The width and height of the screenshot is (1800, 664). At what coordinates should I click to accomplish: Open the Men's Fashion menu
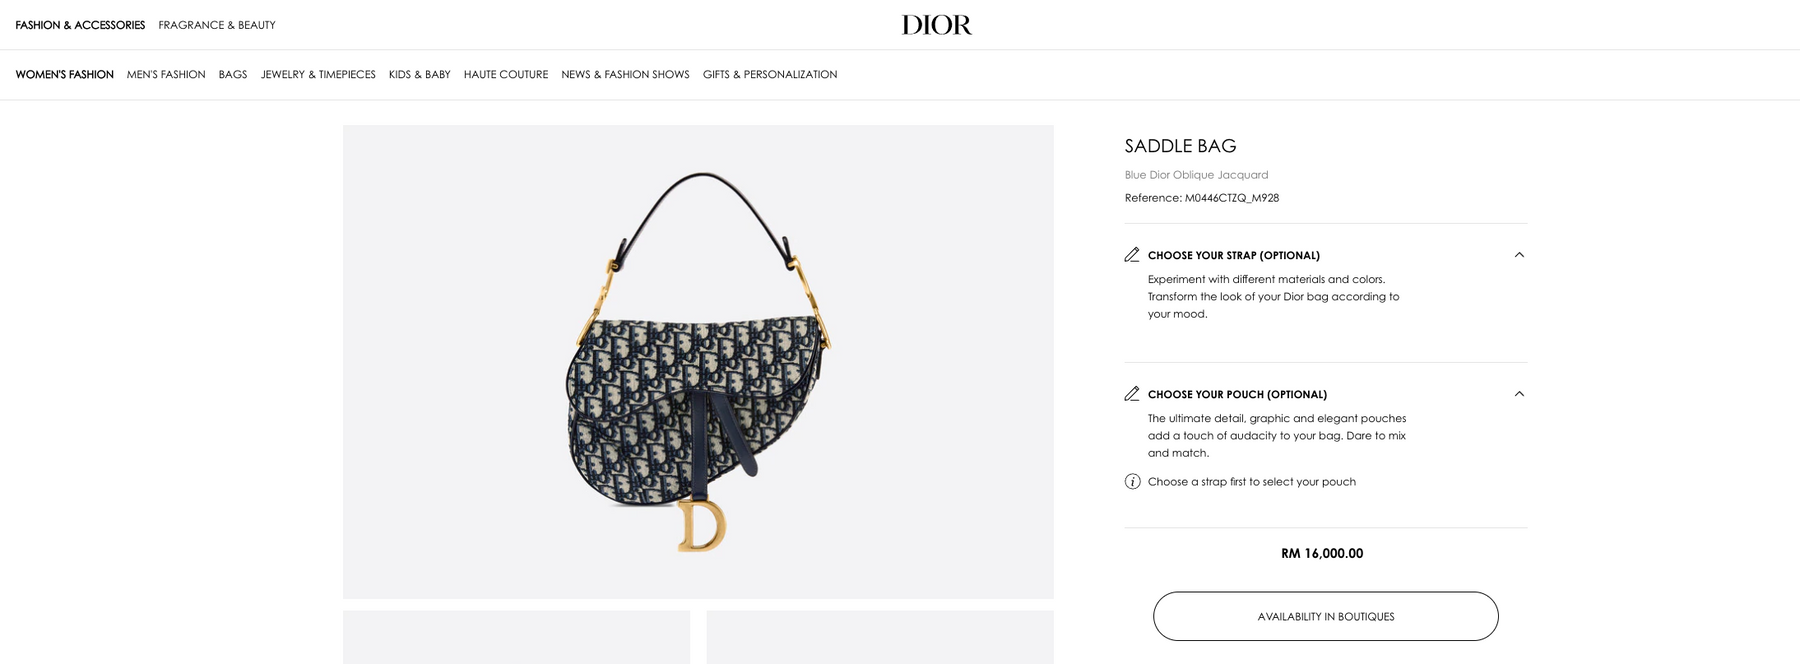166,75
